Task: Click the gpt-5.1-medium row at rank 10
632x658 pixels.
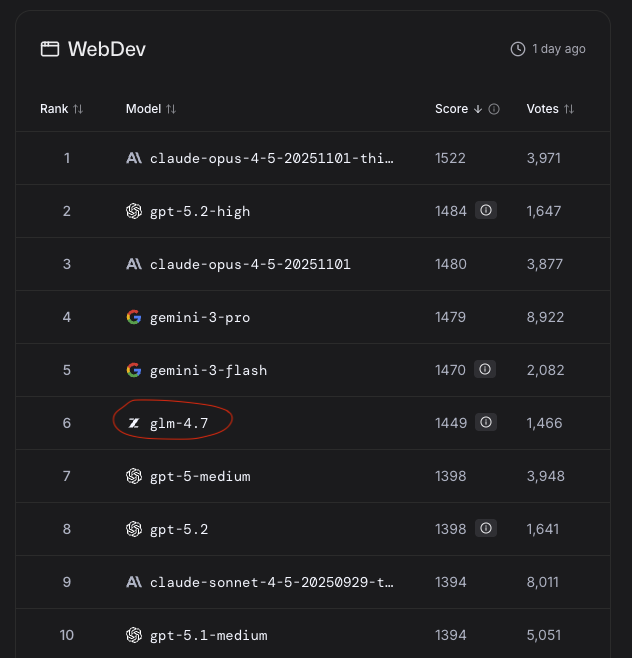Action: click(208, 635)
